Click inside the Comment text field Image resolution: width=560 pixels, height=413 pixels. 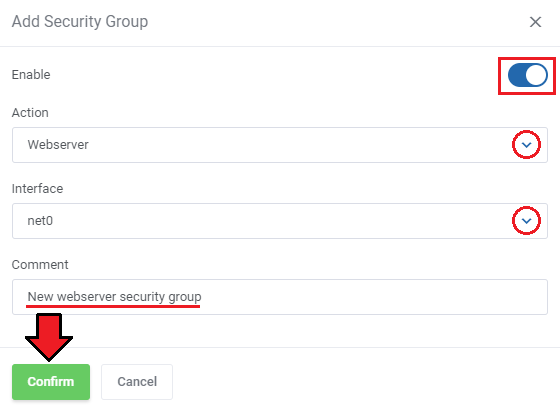click(x=280, y=297)
